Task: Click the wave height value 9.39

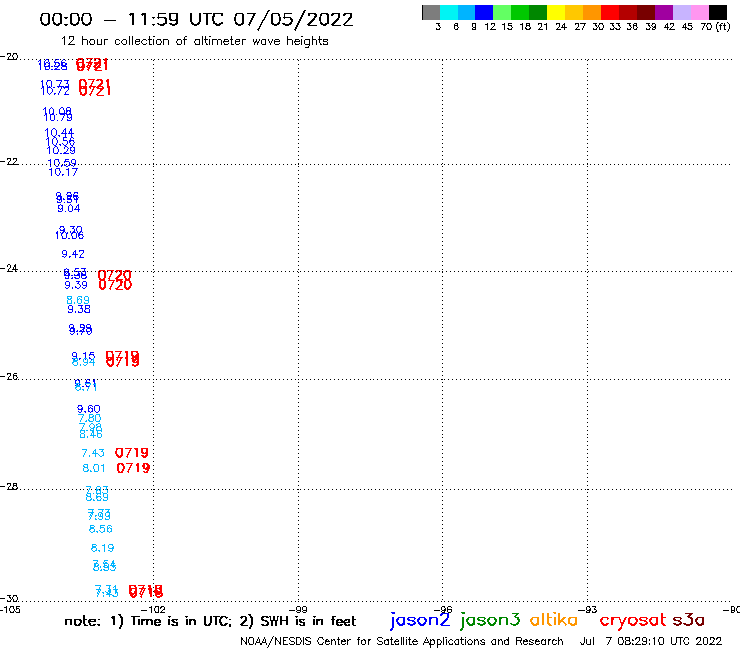Action: [76, 285]
